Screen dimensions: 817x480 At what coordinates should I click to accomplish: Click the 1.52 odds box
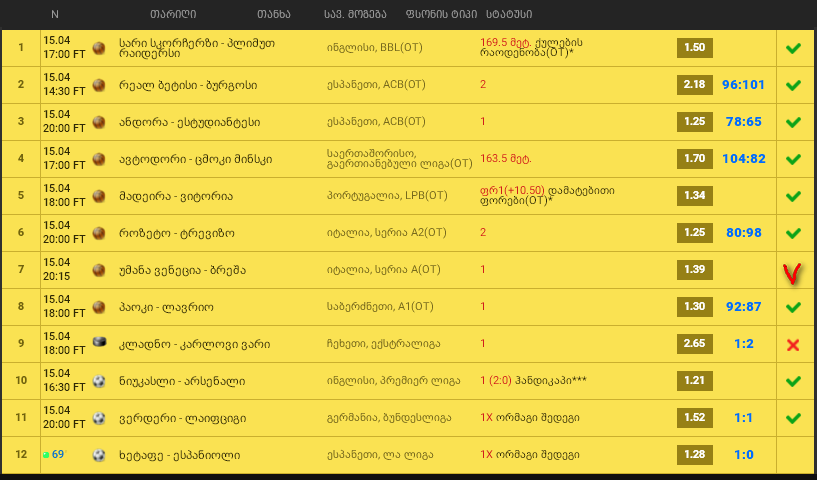[695, 417]
